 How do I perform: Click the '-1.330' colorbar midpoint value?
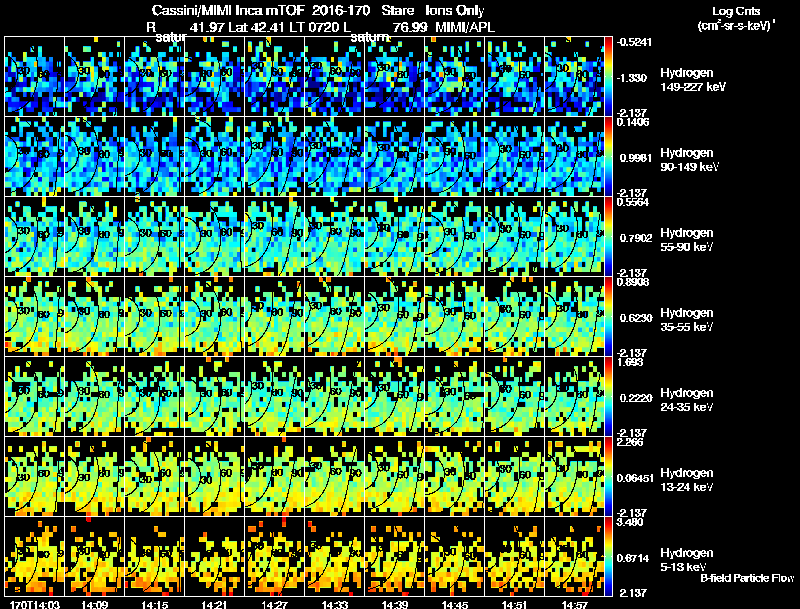632,78
